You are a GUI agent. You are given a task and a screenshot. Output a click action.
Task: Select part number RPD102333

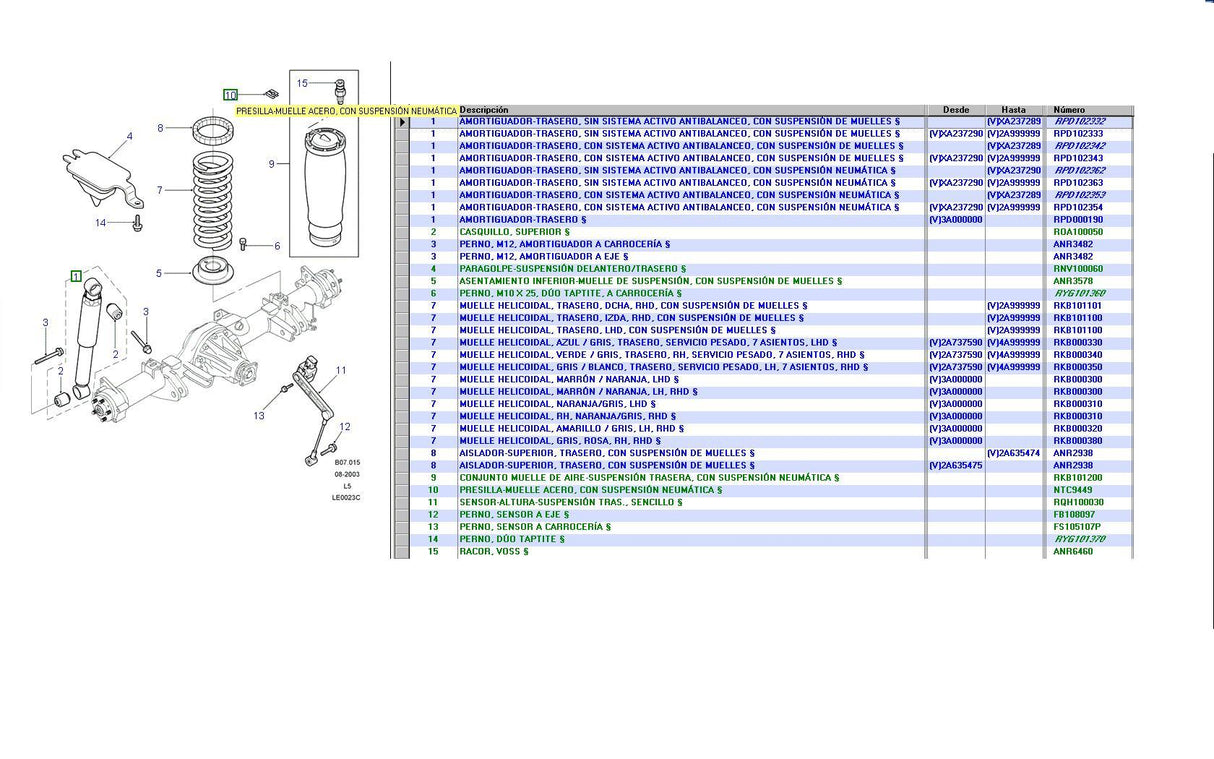[x=1079, y=134]
